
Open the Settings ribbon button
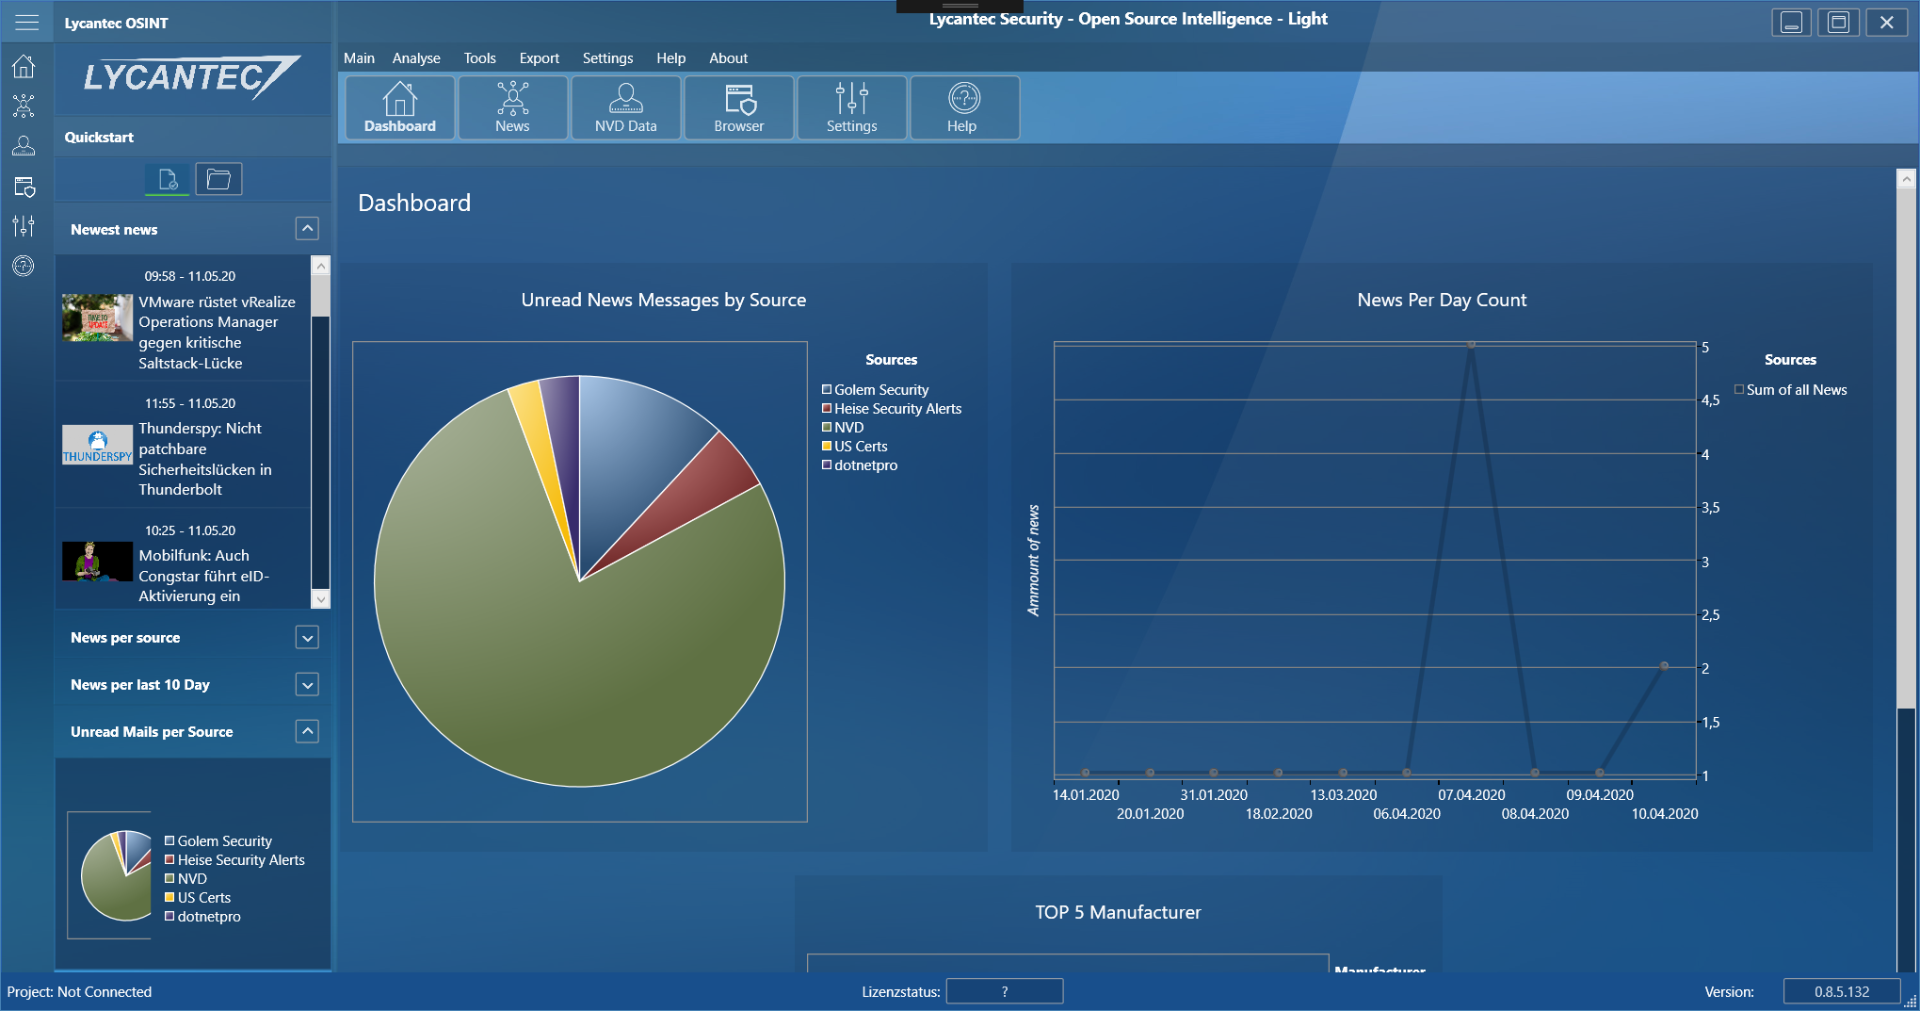[x=852, y=107]
